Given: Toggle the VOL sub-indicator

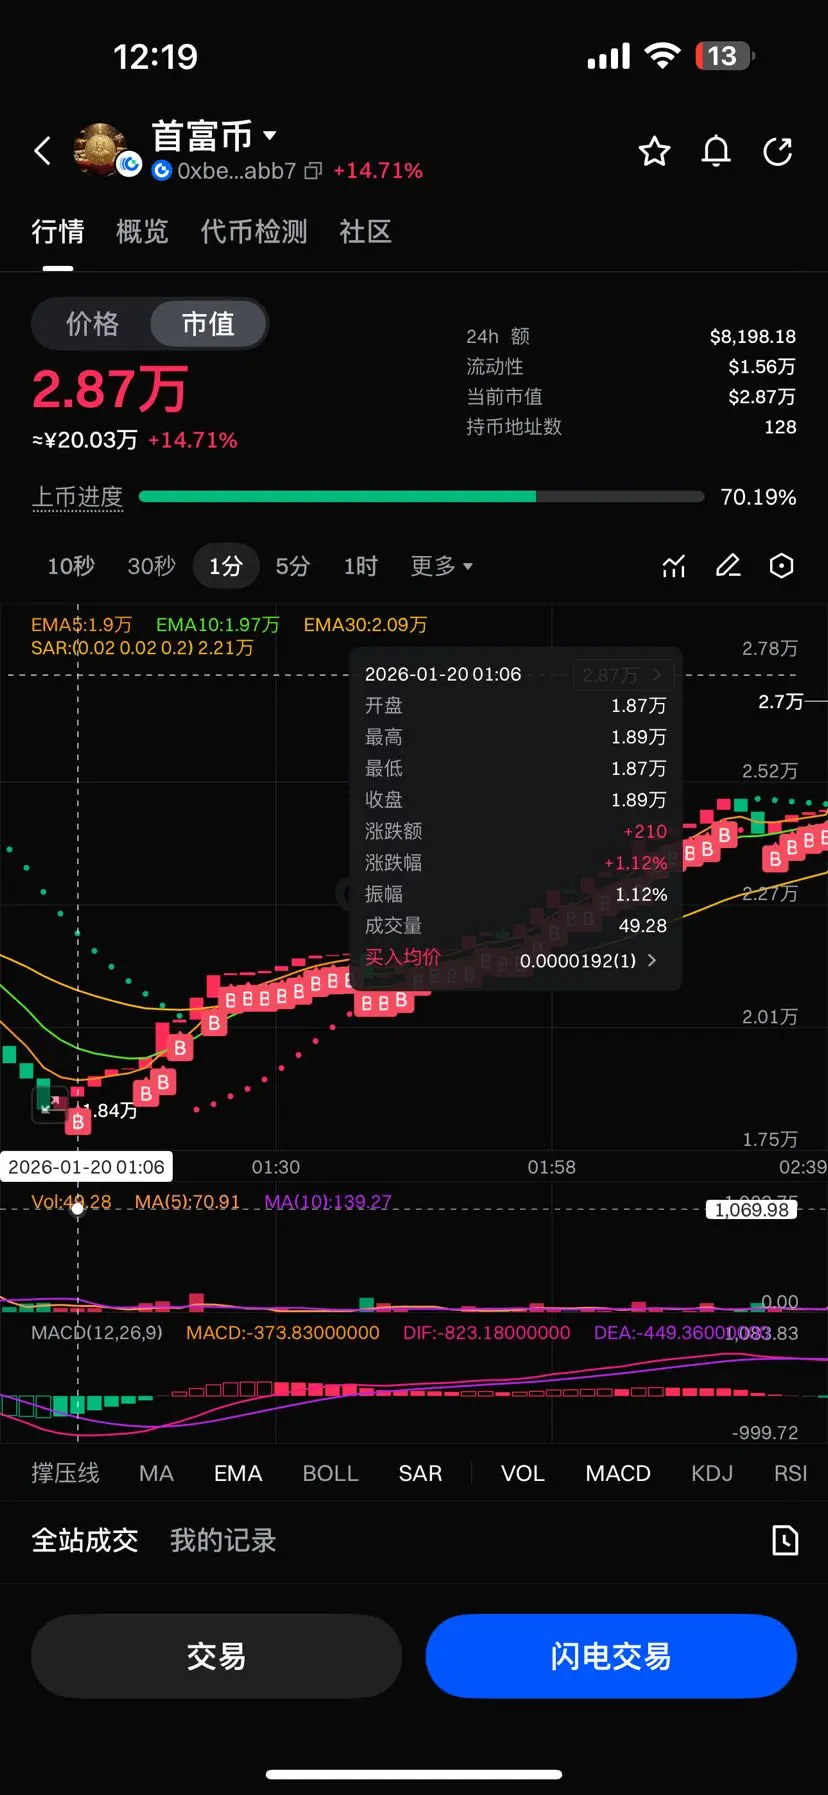Looking at the screenshot, I should click(523, 1473).
